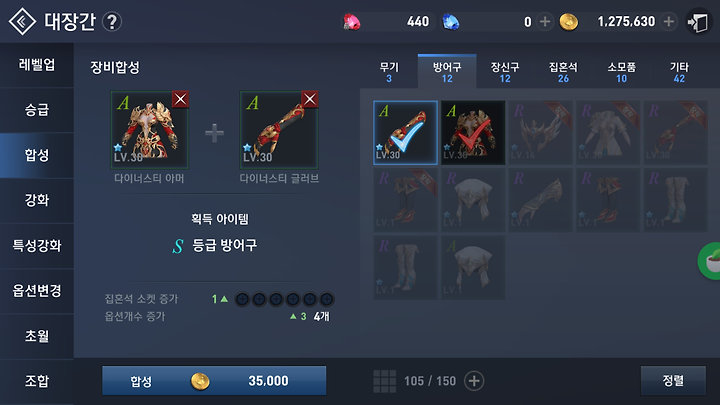Image resolution: width=720 pixels, height=405 pixels.
Task: Click the 정렬 sort button
Action: [x=673, y=381]
